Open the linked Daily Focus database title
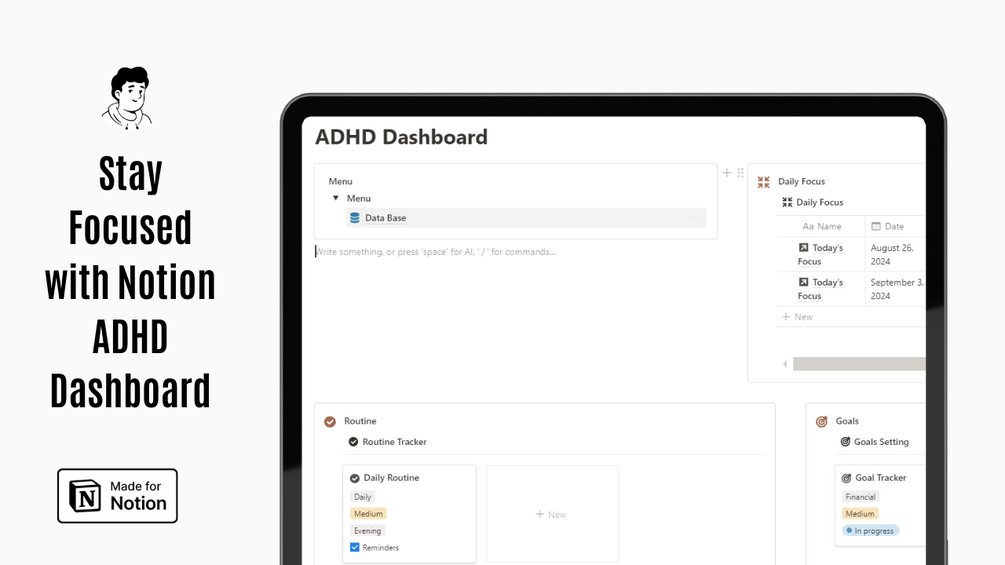 pyautogui.click(x=820, y=202)
